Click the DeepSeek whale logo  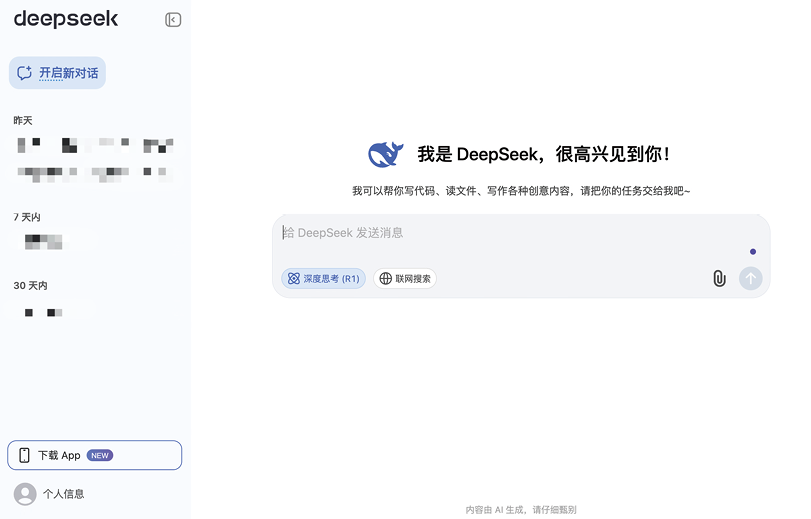pyautogui.click(x=385, y=154)
